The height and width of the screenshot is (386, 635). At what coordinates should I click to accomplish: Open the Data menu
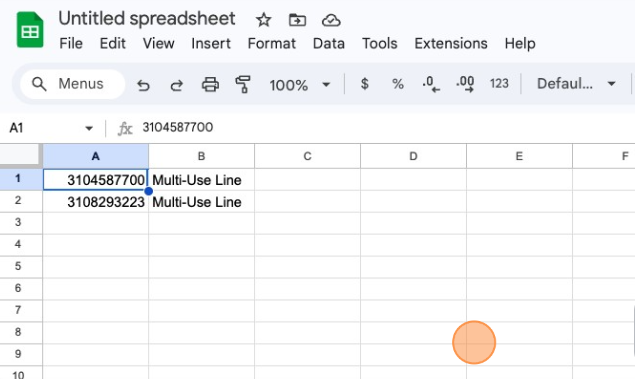[328, 43]
